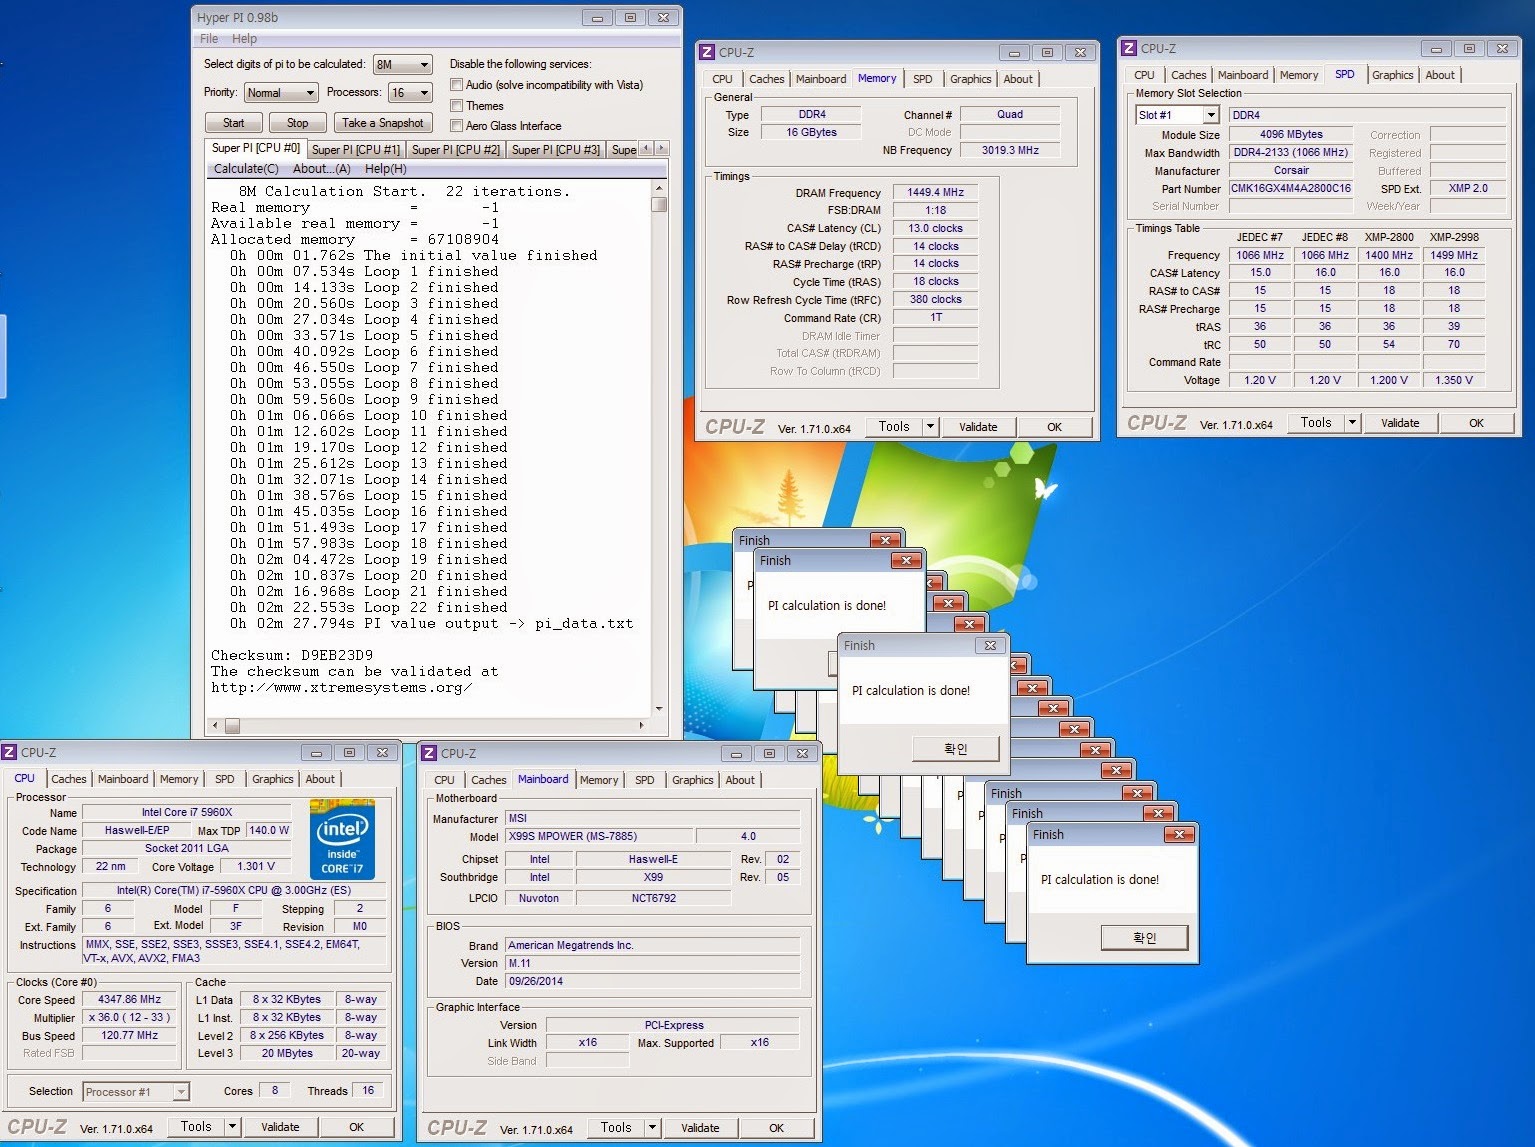1535x1147 pixels.
Task: Click the Stop button in Hyper PI
Action: click(x=298, y=123)
